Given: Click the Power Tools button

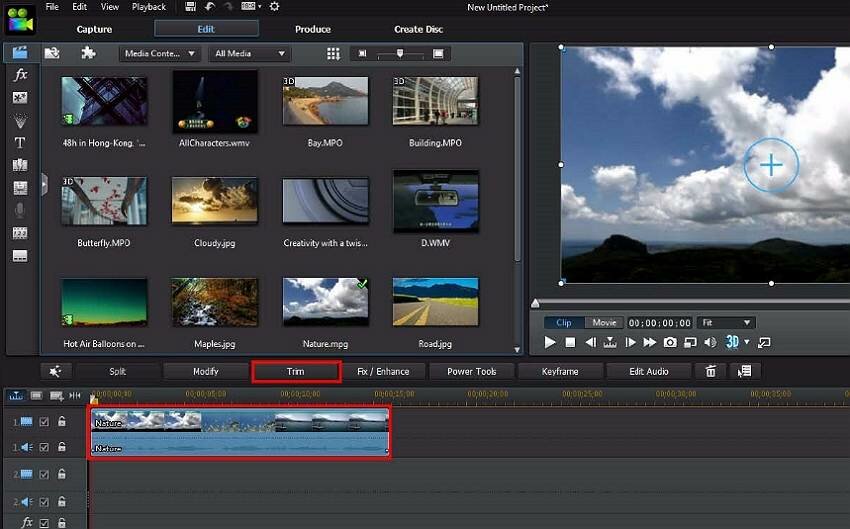Looking at the screenshot, I should (472, 371).
